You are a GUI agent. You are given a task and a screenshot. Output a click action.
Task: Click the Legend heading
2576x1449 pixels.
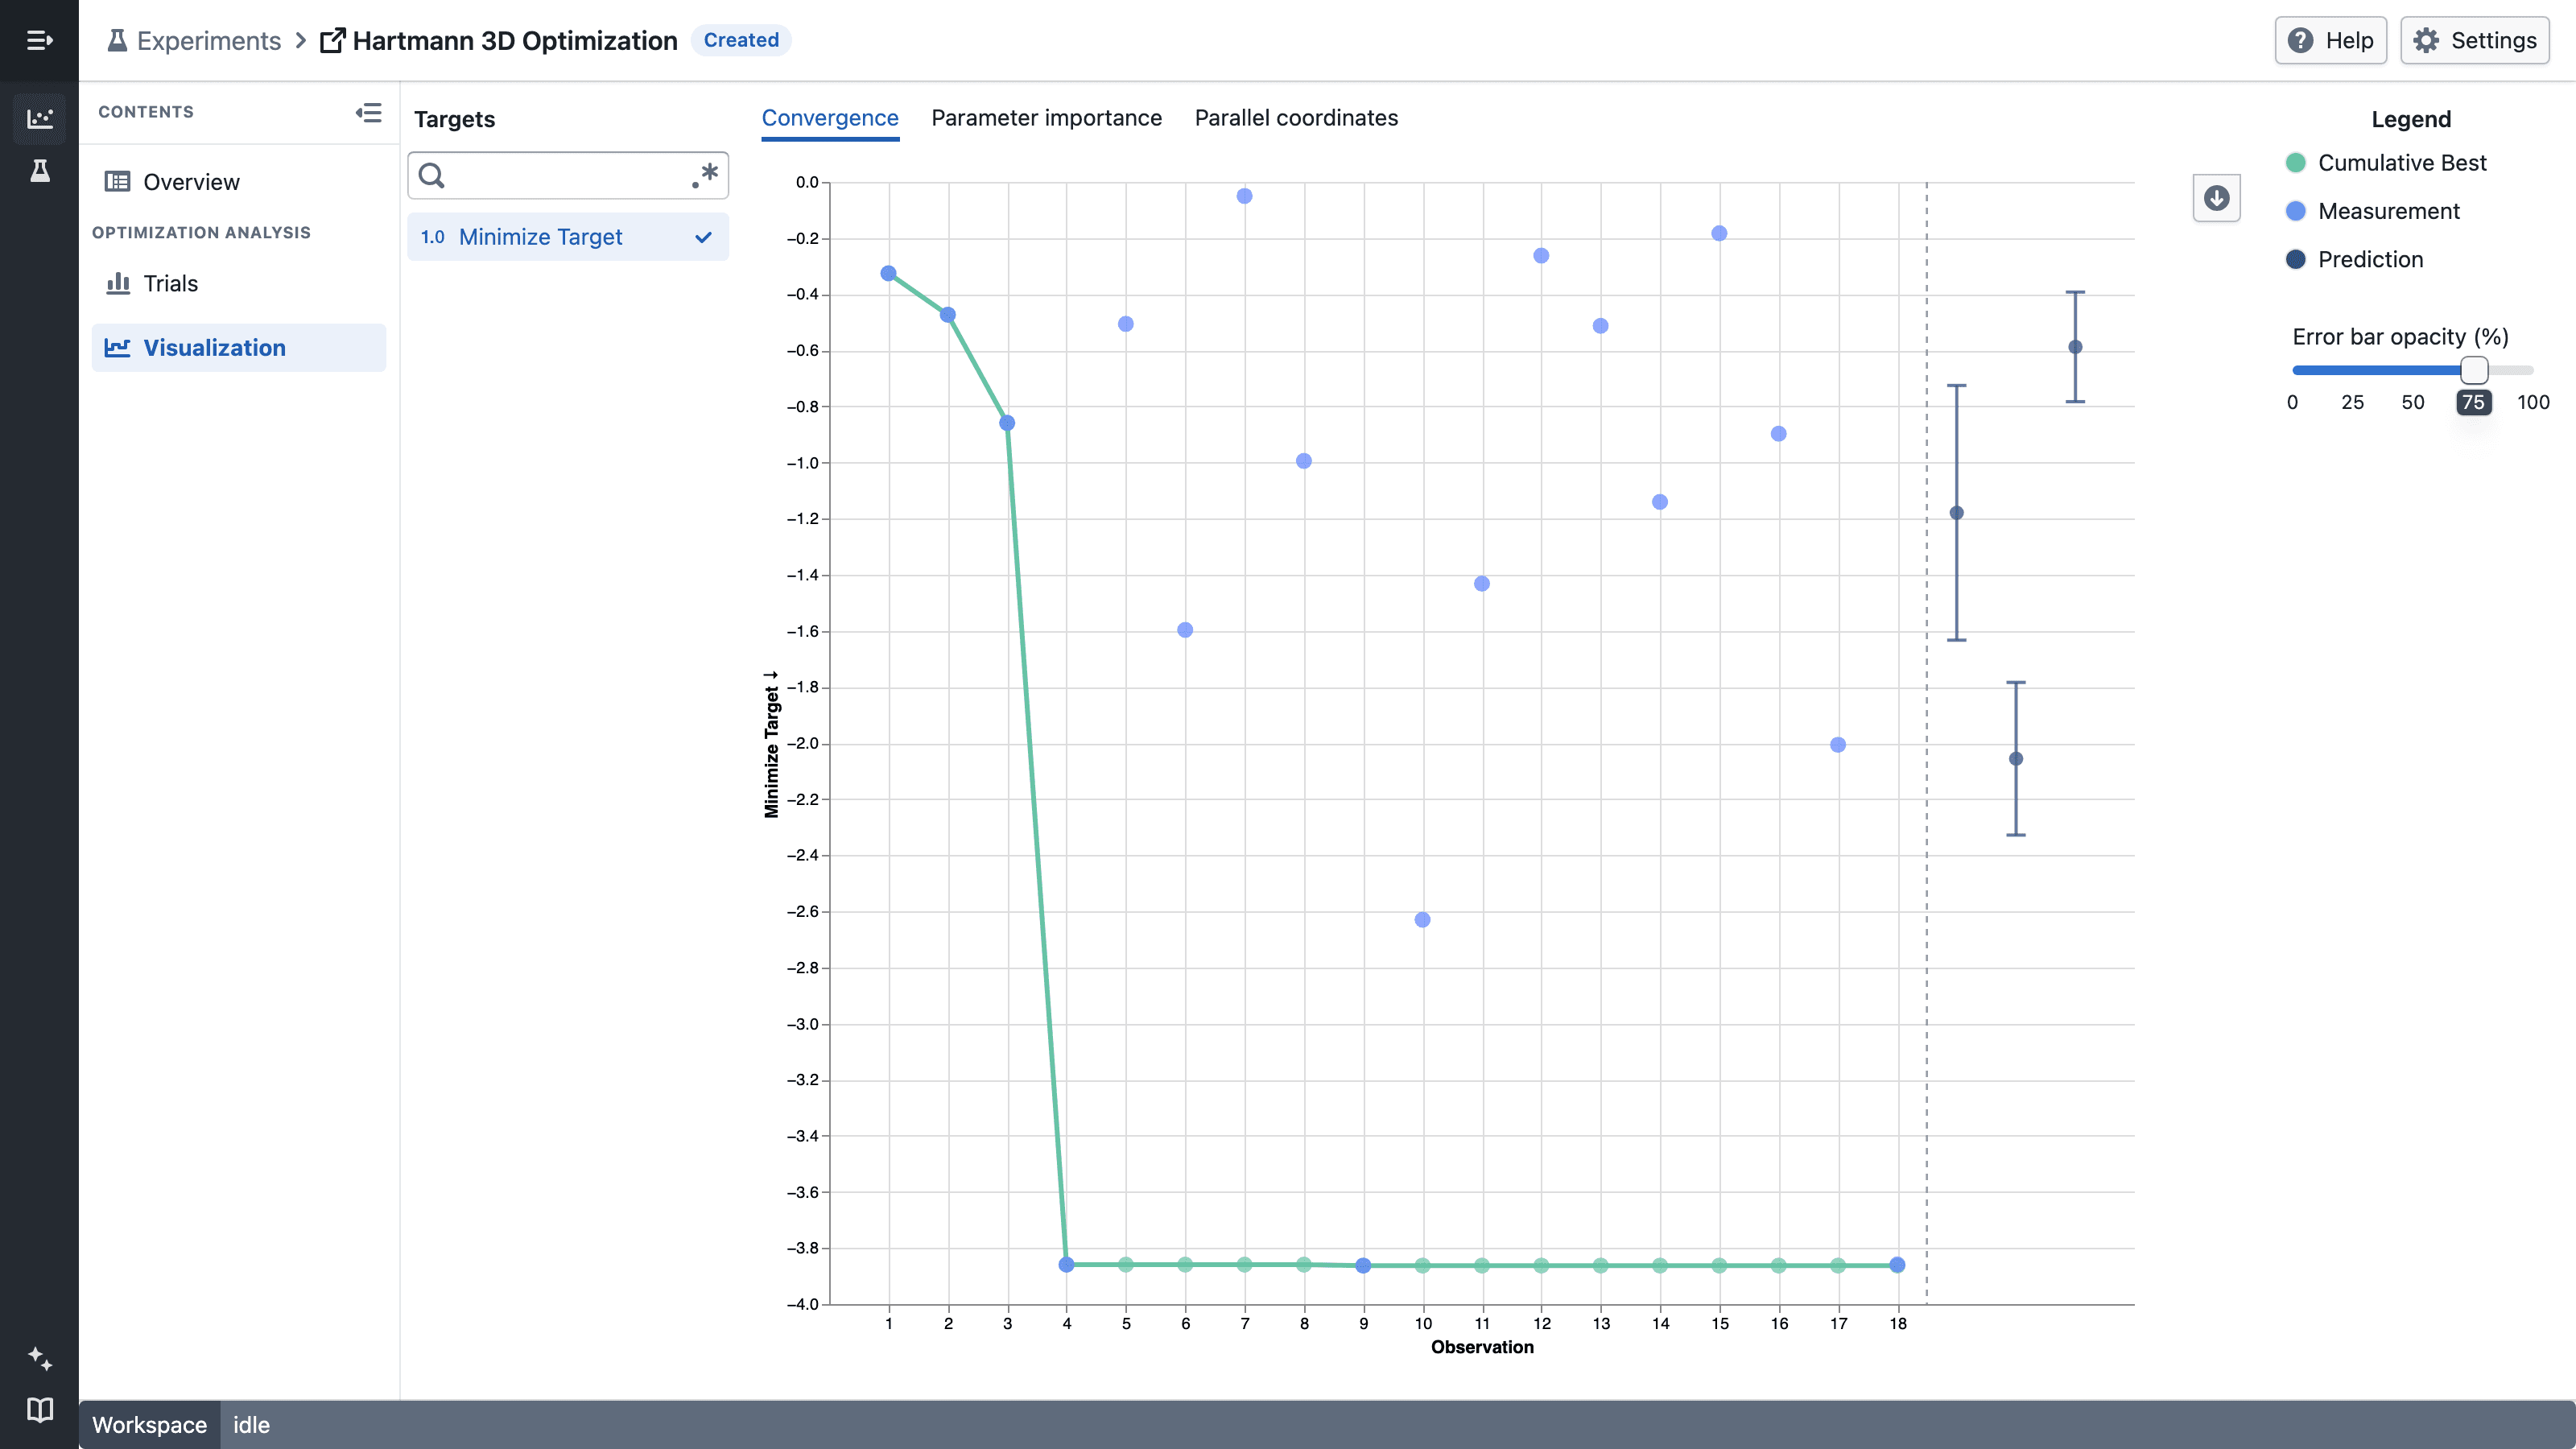[2411, 119]
